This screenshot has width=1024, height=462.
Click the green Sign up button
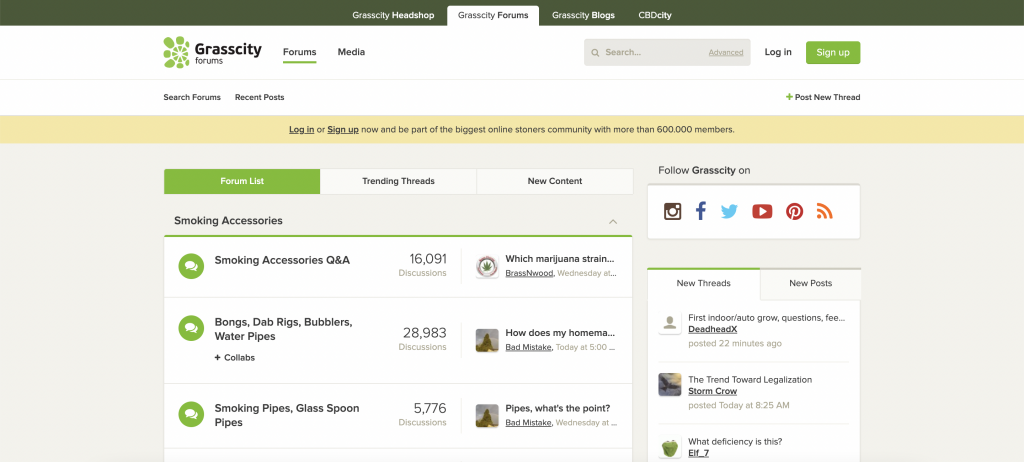pos(833,52)
